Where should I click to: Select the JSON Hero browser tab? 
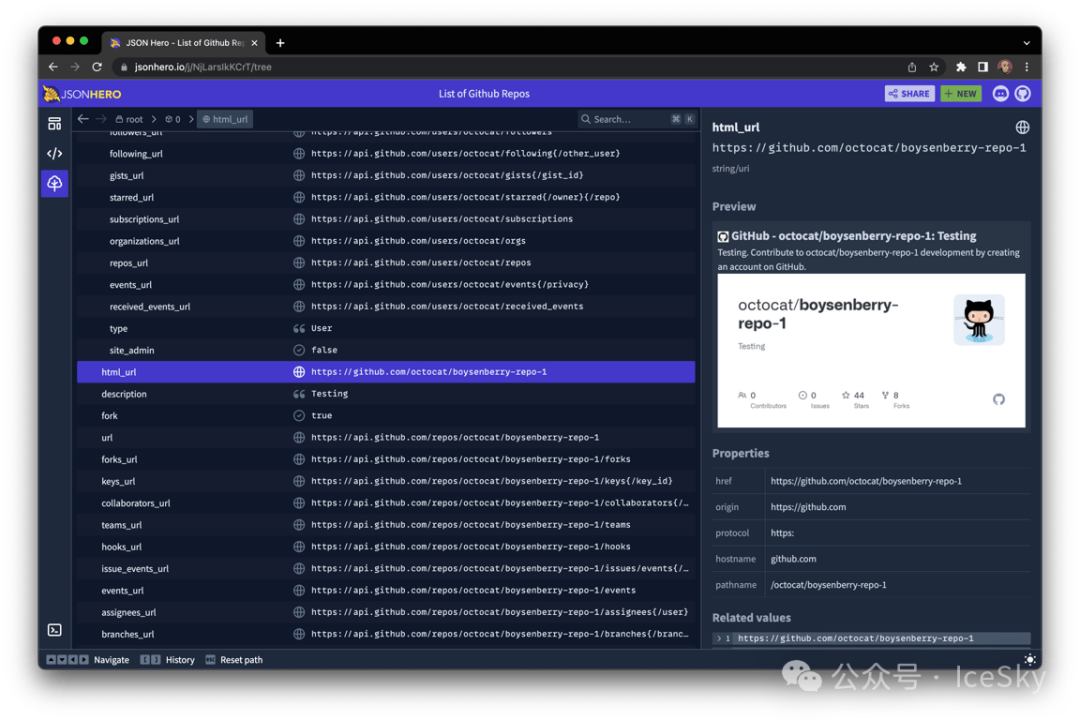coord(180,43)
